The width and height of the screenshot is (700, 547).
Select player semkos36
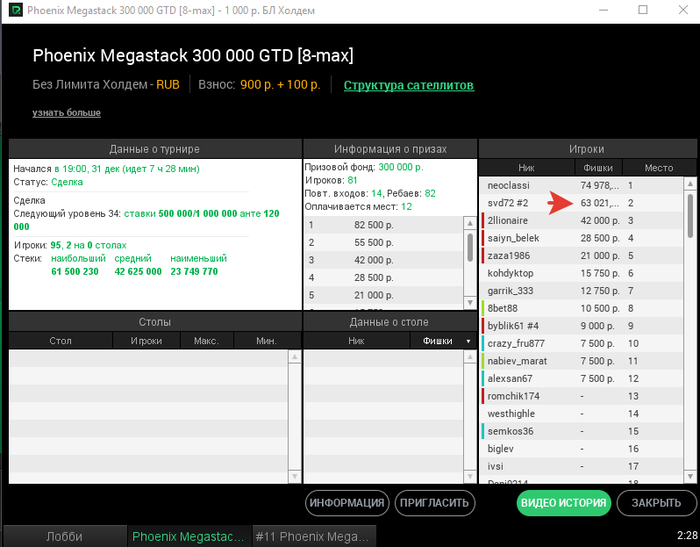581,431
